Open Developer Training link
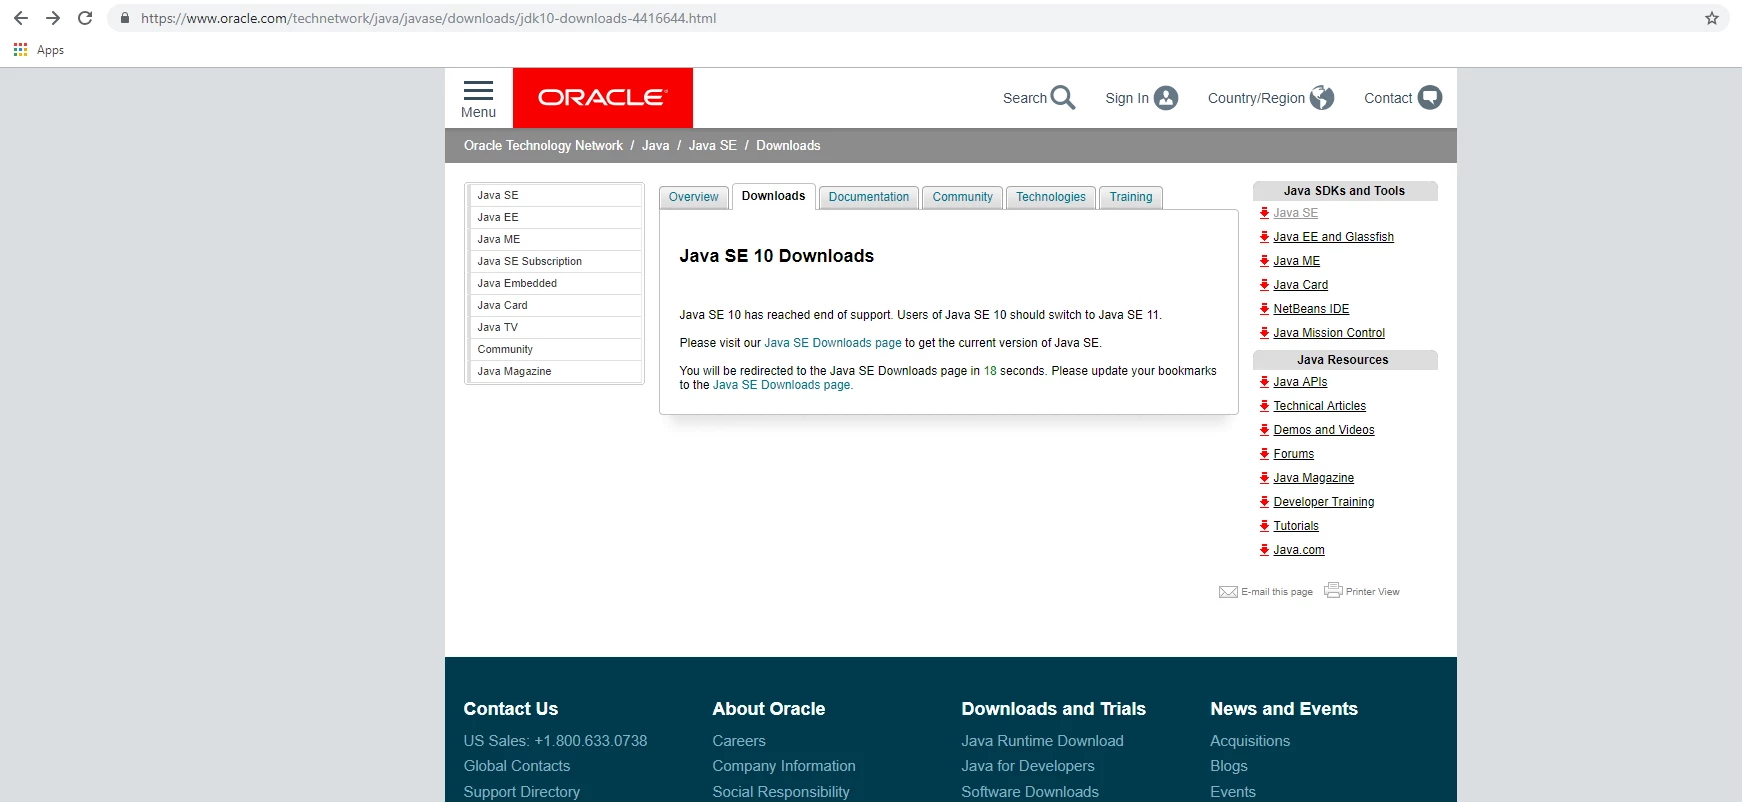Screen dimensions: 1742x802 click(1323, 502)
